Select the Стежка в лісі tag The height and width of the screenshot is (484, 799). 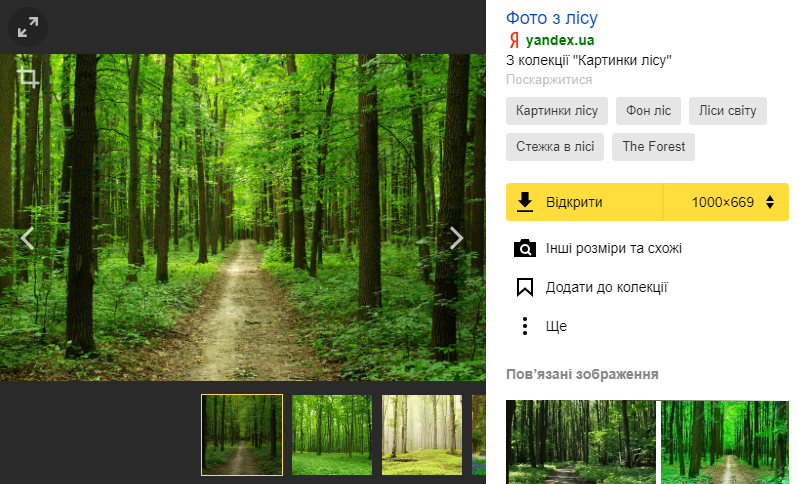tap(555, 147)
